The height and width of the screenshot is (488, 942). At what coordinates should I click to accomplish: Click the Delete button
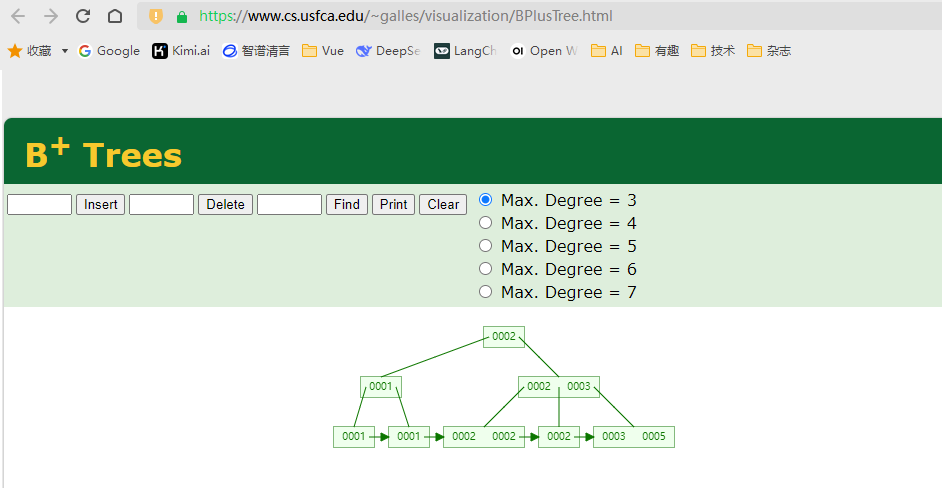(225, 204)
